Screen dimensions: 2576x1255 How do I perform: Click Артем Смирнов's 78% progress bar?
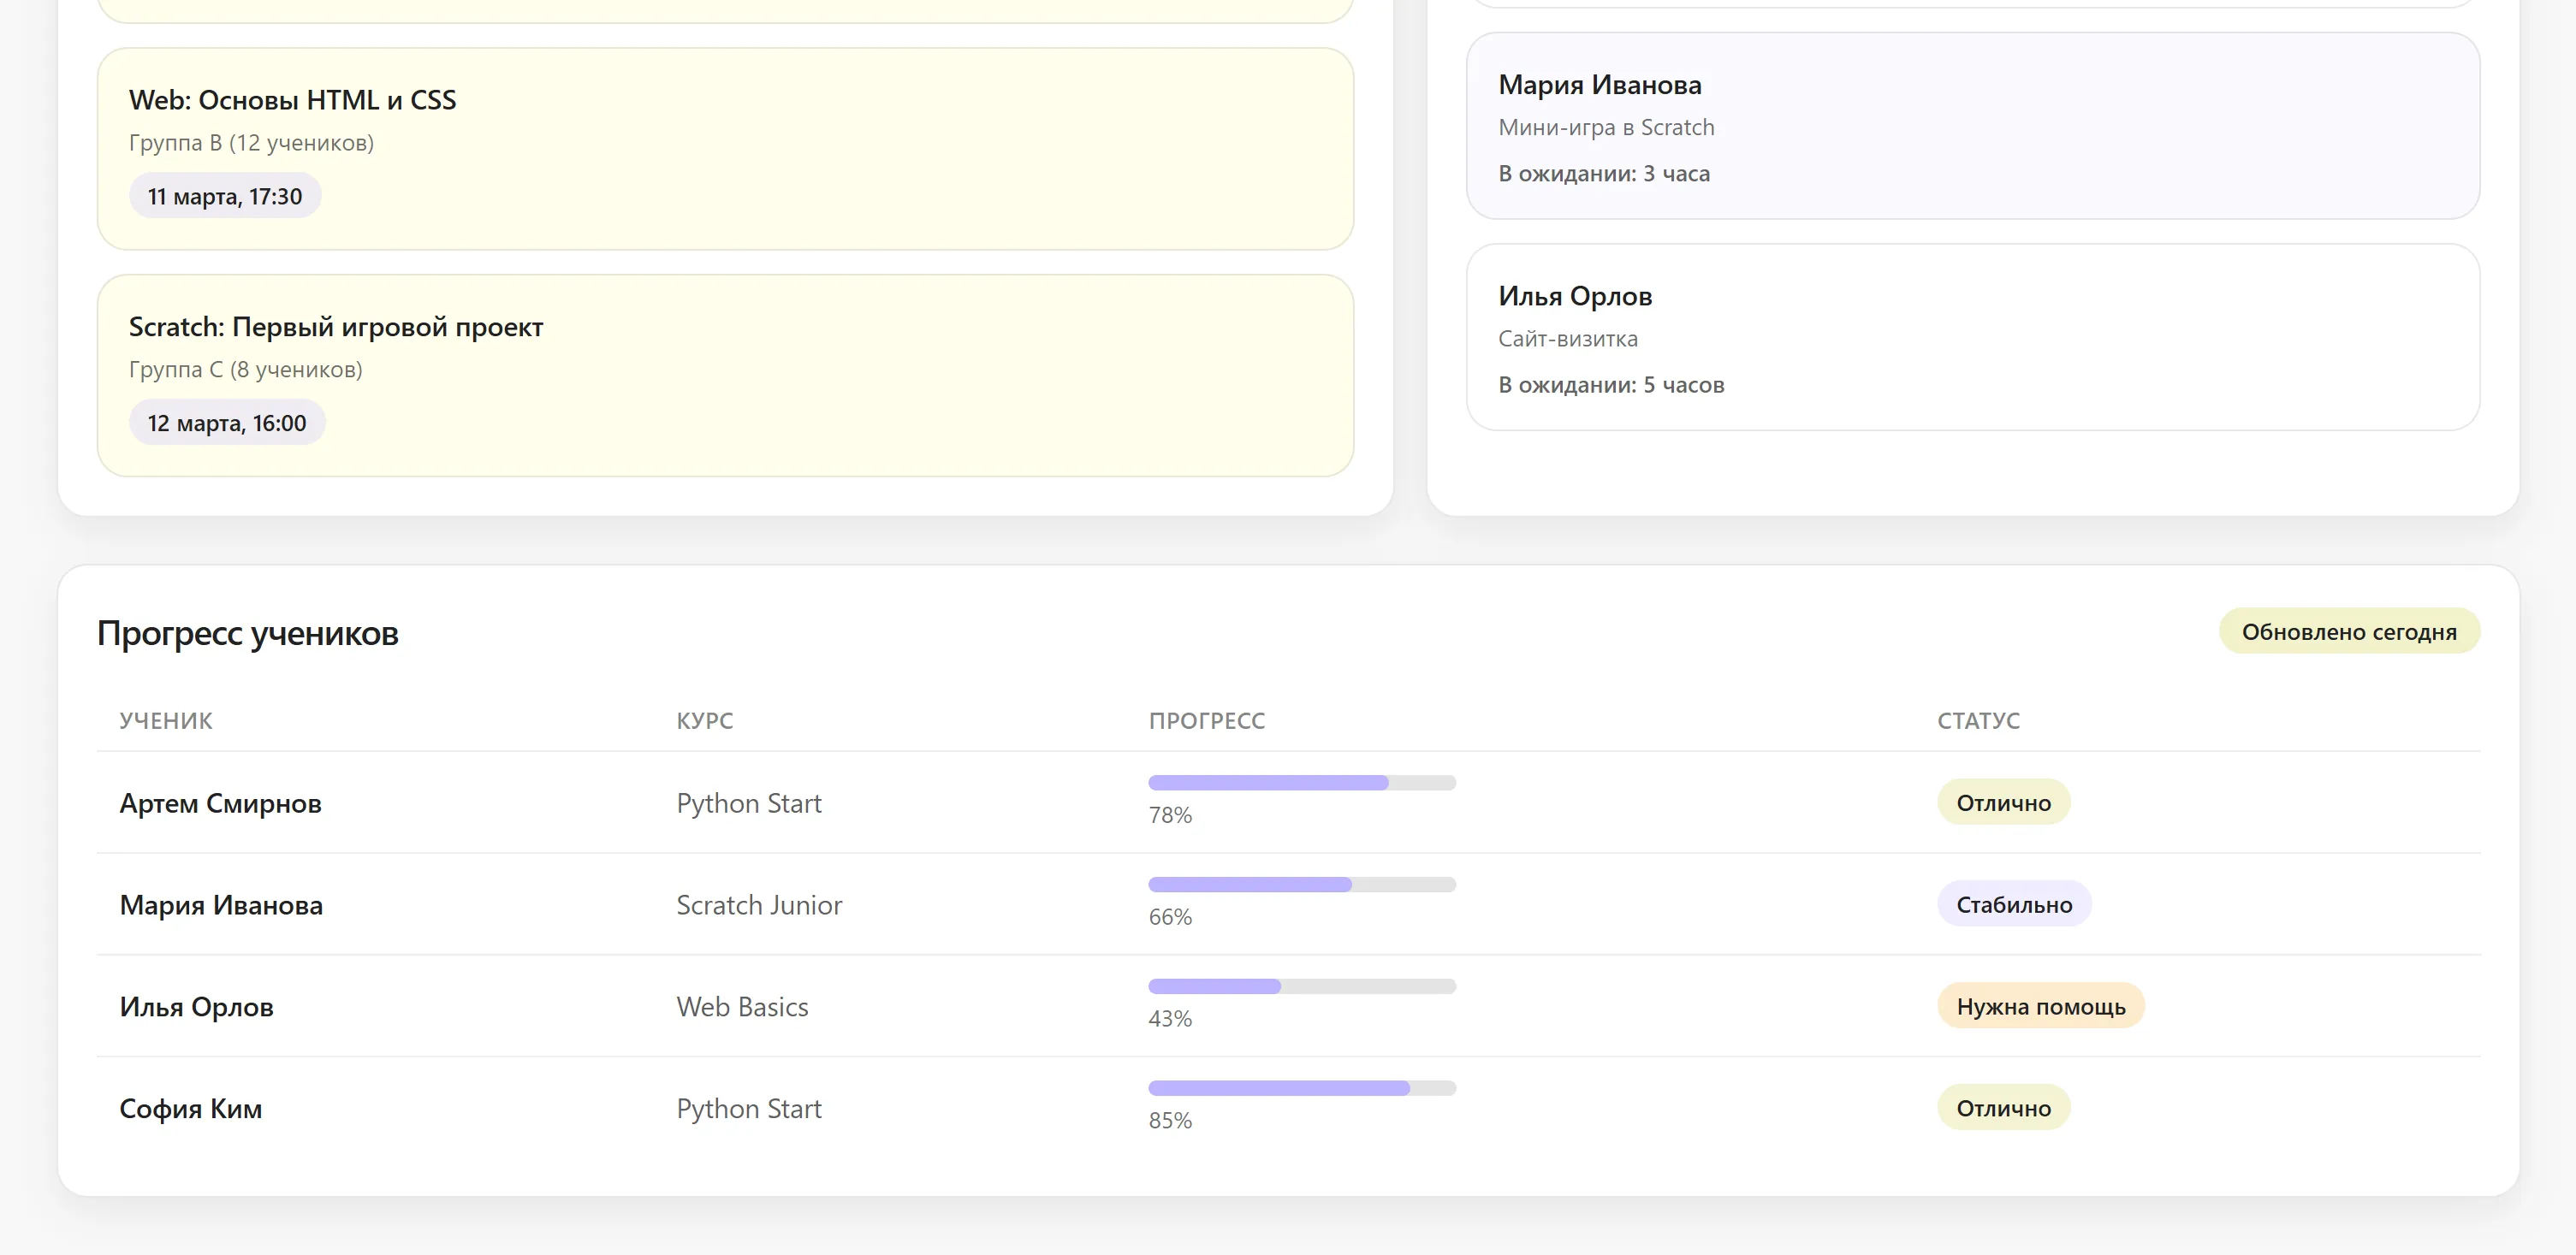pyautogui.click(x=1302, y=783)
